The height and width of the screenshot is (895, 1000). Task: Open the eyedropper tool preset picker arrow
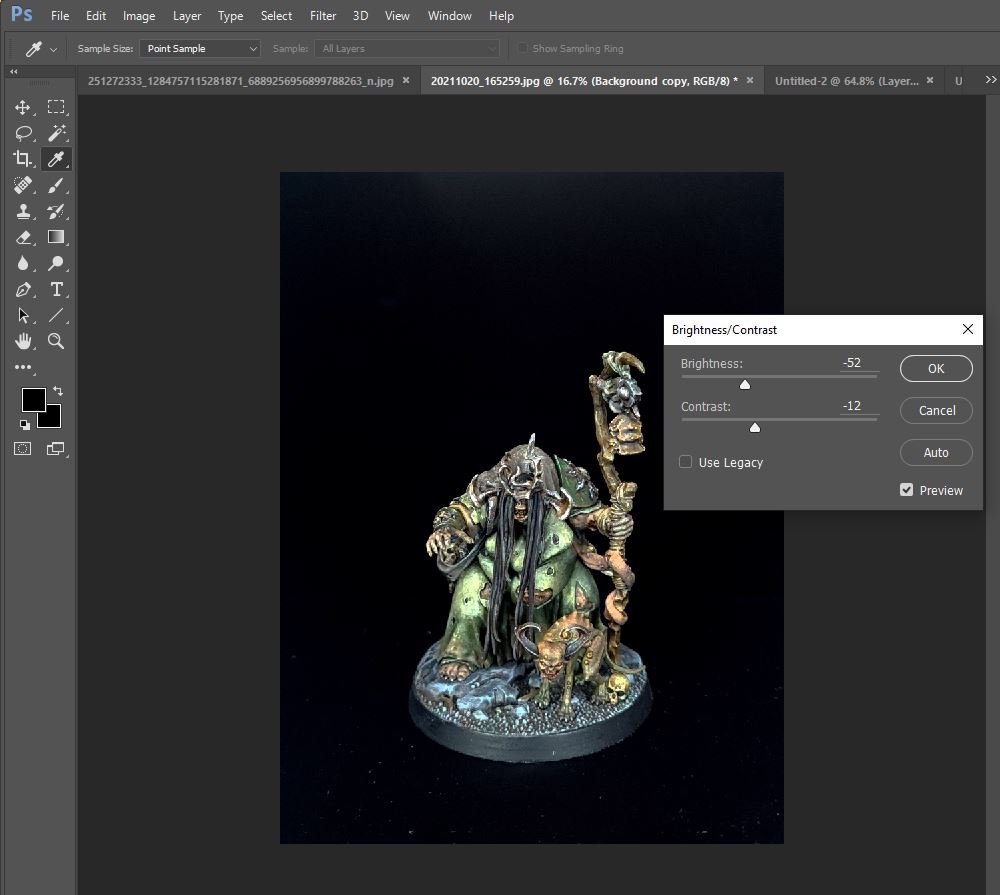[x=53, y=49]
